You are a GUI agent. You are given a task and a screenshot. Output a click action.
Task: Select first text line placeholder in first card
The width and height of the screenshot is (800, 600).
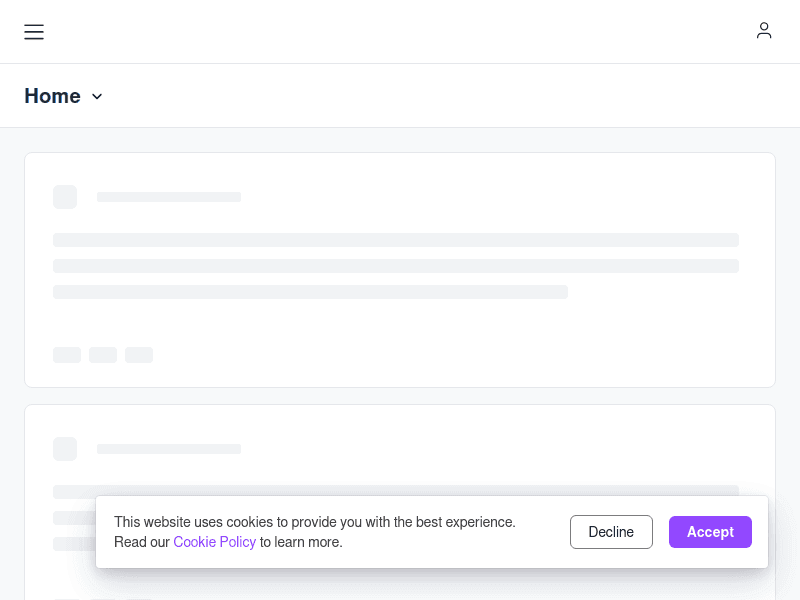point(396,240)
